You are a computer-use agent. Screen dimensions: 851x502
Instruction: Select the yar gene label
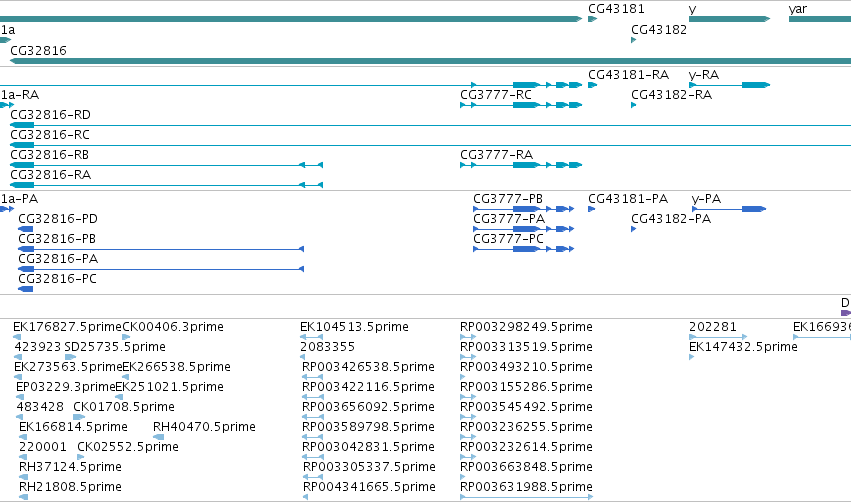coord(797,9)
